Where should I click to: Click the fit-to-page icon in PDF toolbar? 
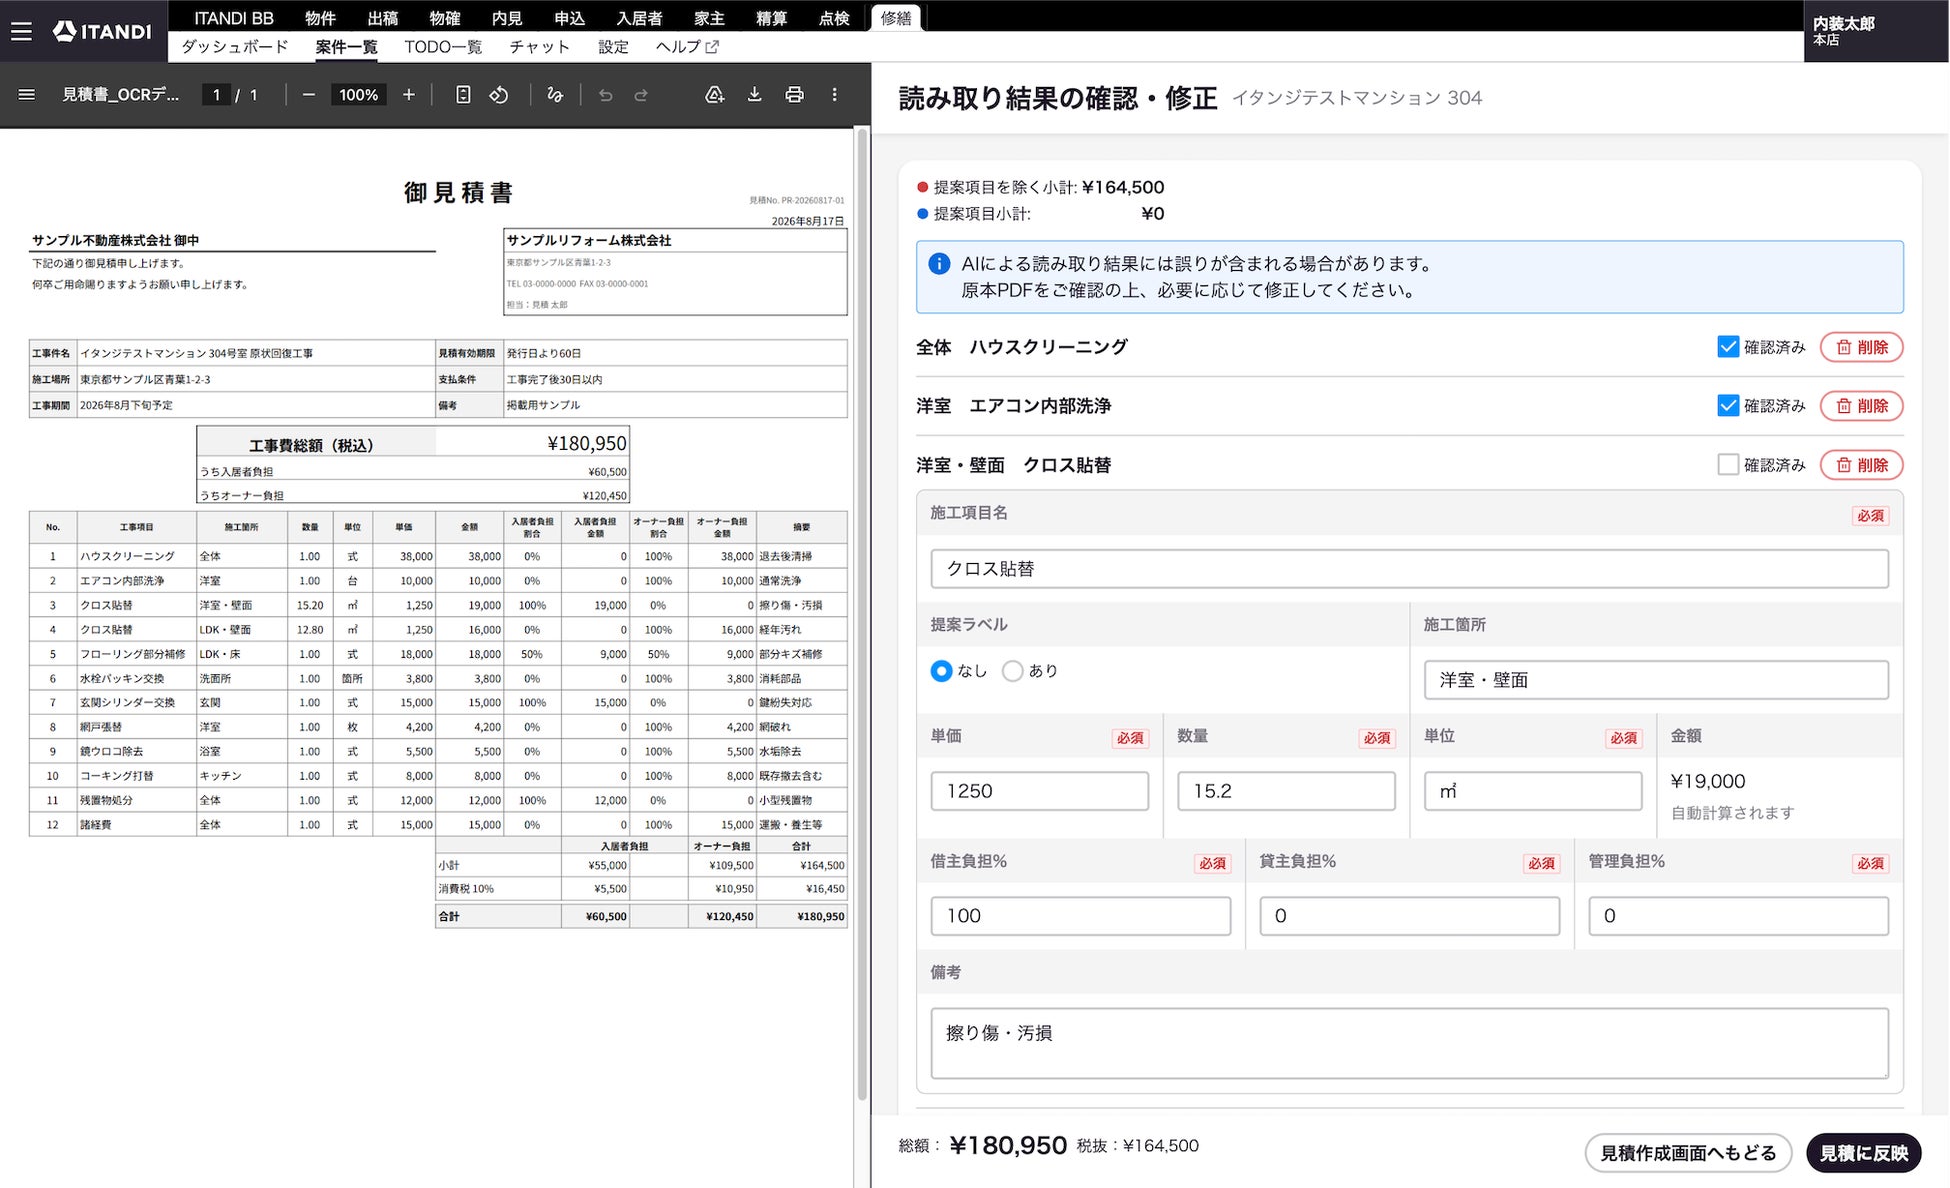[463, 95]
